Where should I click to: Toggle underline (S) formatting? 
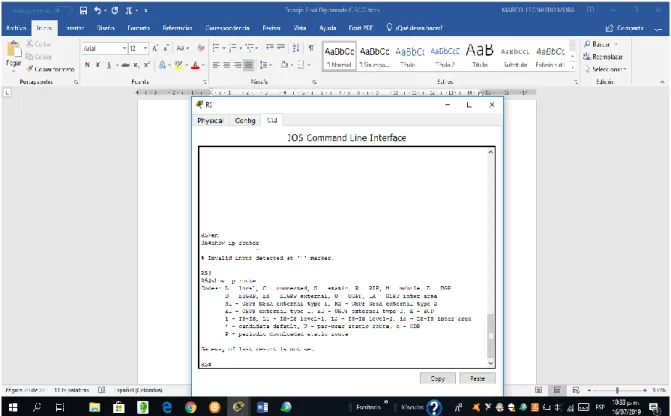pos(109,65)
